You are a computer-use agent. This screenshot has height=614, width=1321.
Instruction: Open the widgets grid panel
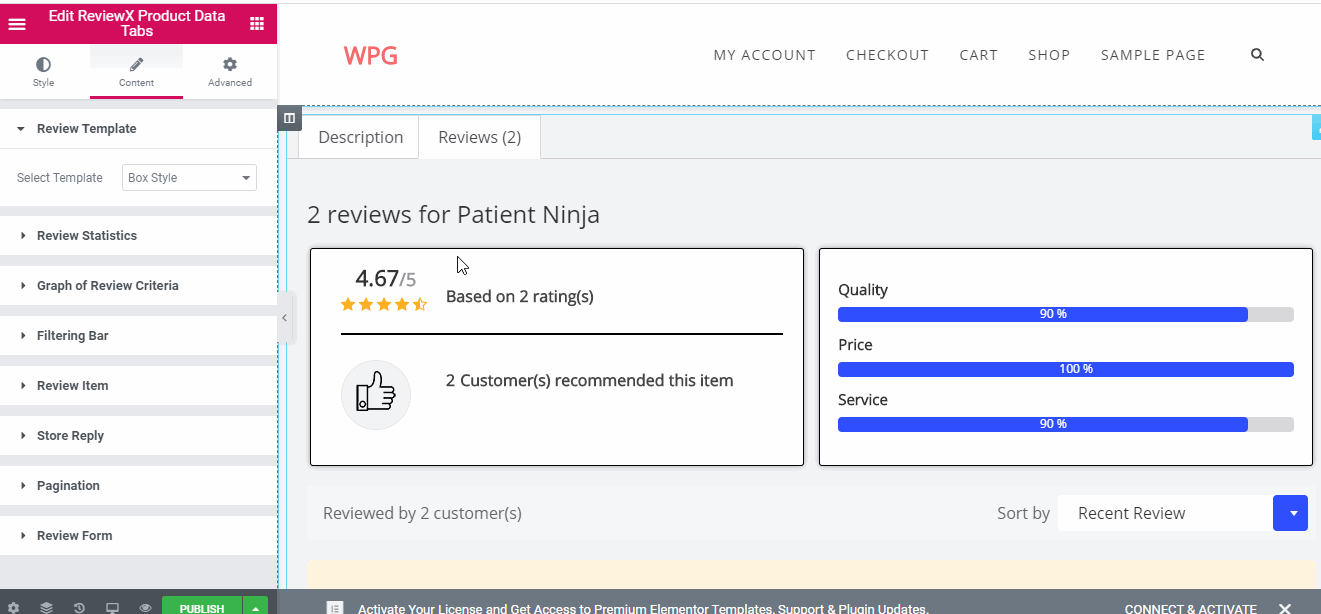[x=257, y=24]
